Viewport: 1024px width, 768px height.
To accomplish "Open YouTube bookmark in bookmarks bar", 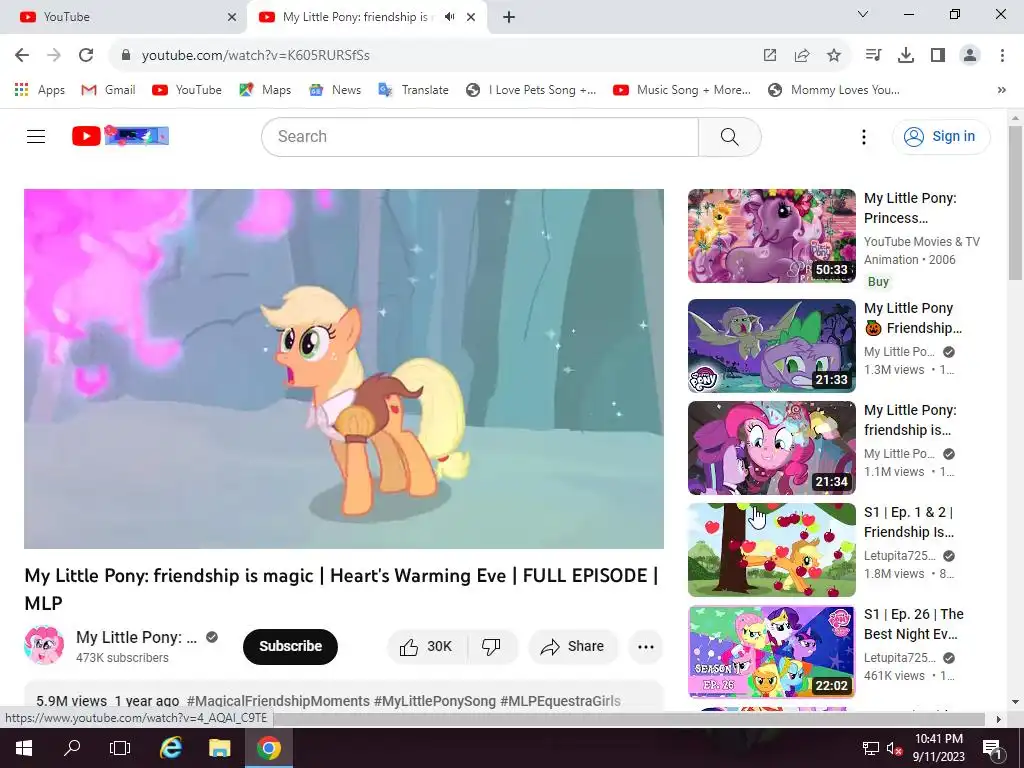I will [187, 90].
